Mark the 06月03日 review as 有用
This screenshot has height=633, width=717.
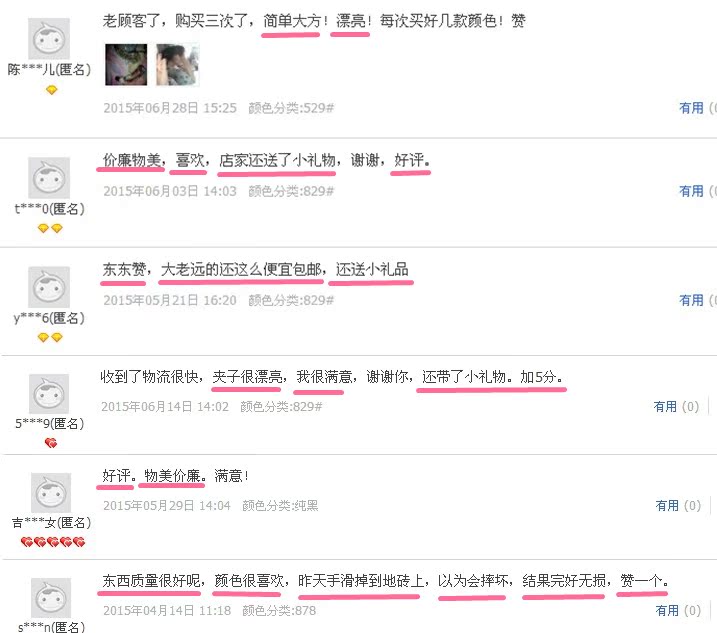691,191
